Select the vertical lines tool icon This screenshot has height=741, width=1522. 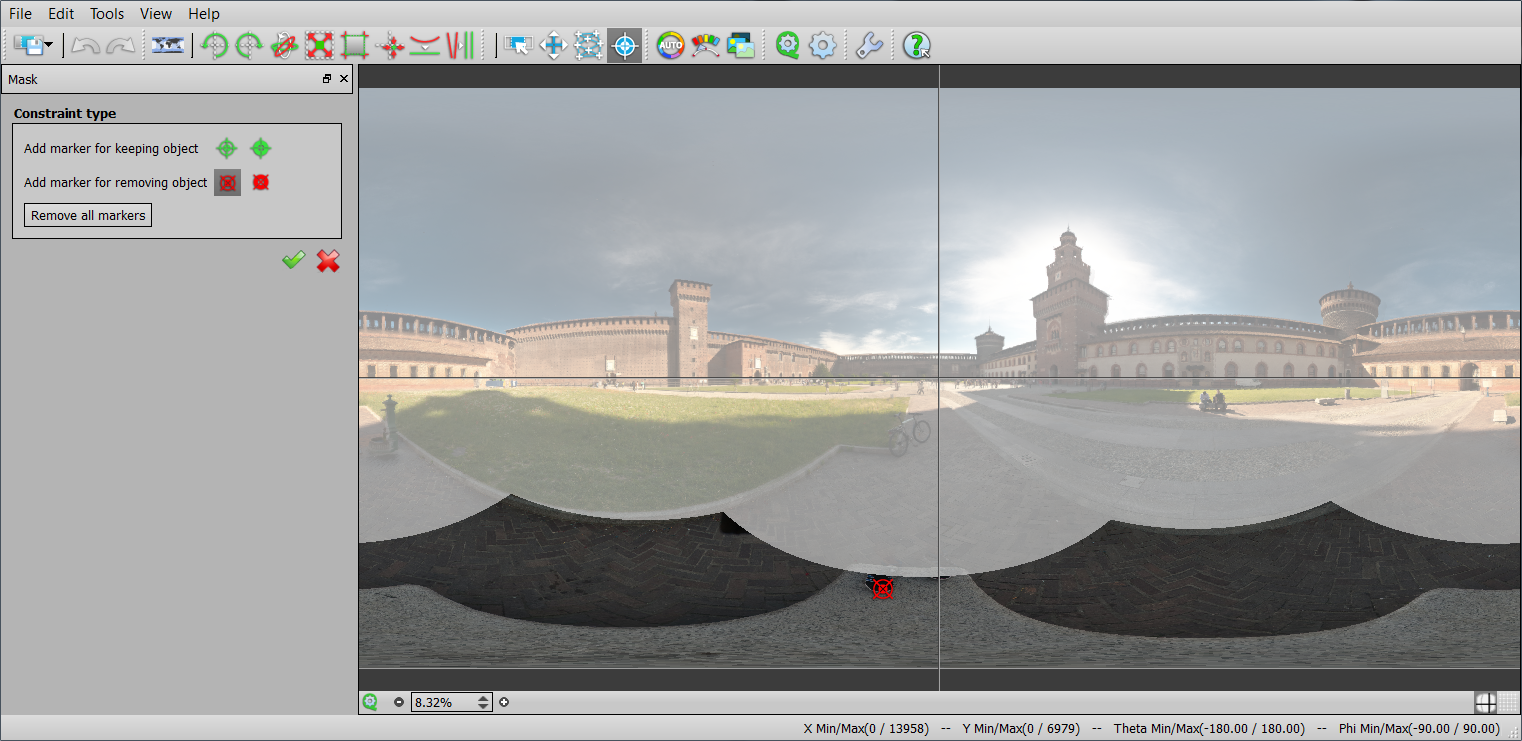[460, 45]
